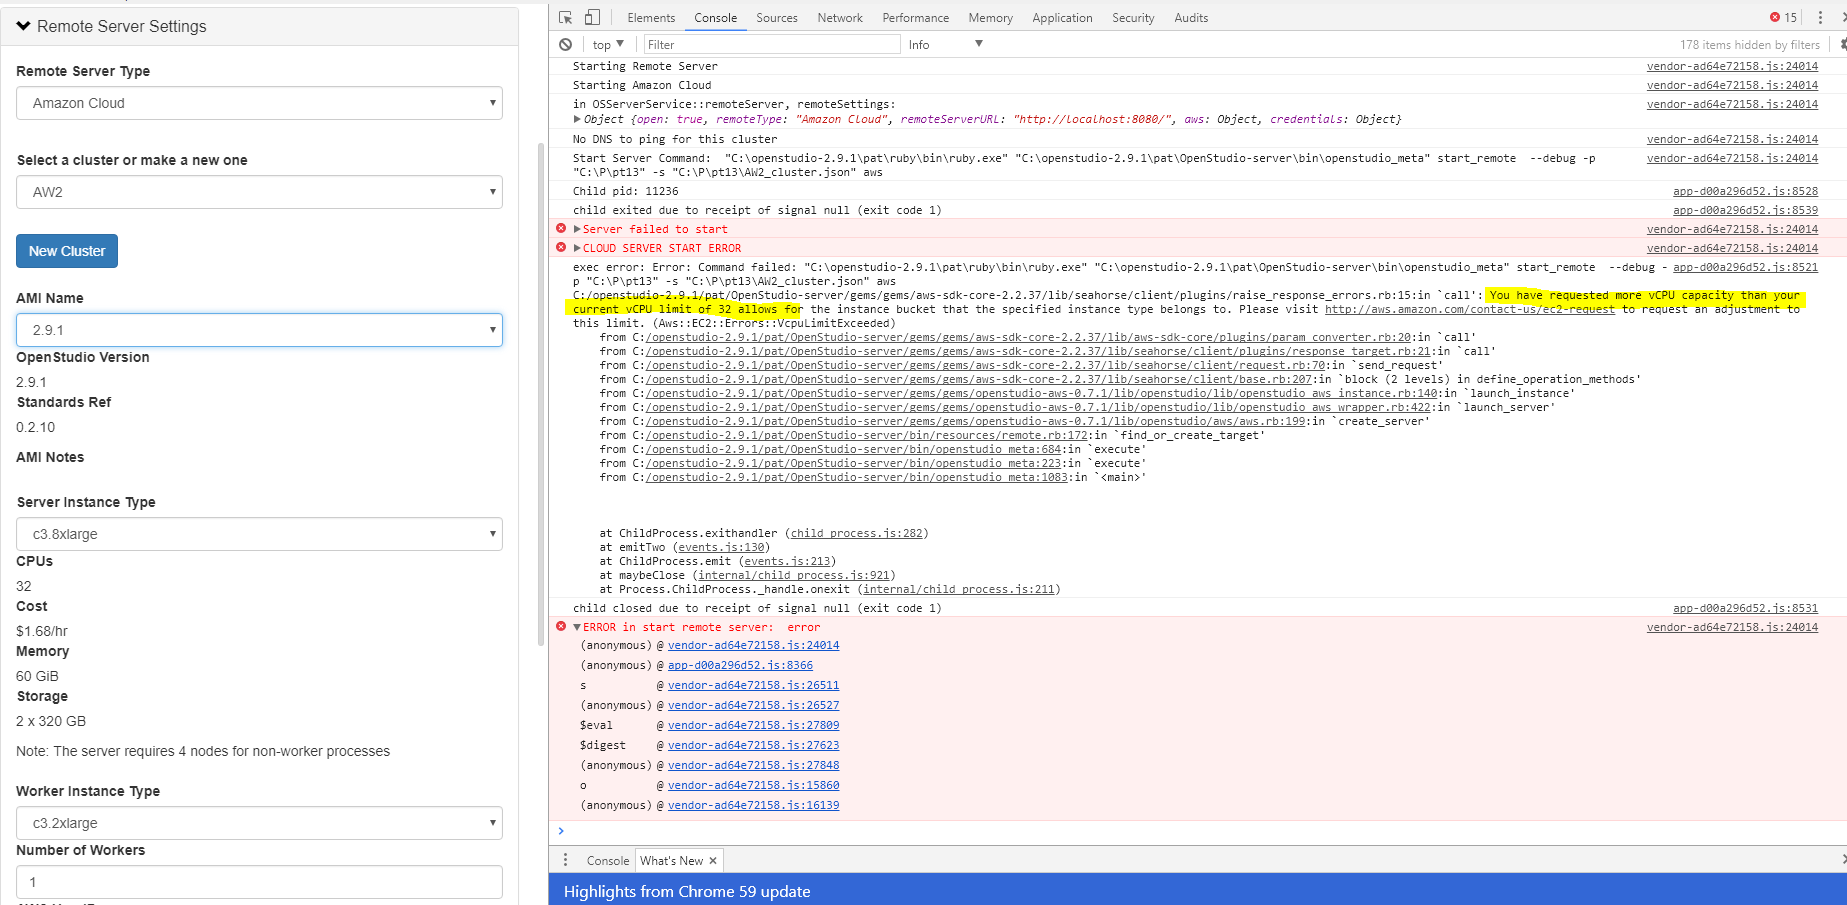Open the Network tab

tap(840, 18)
